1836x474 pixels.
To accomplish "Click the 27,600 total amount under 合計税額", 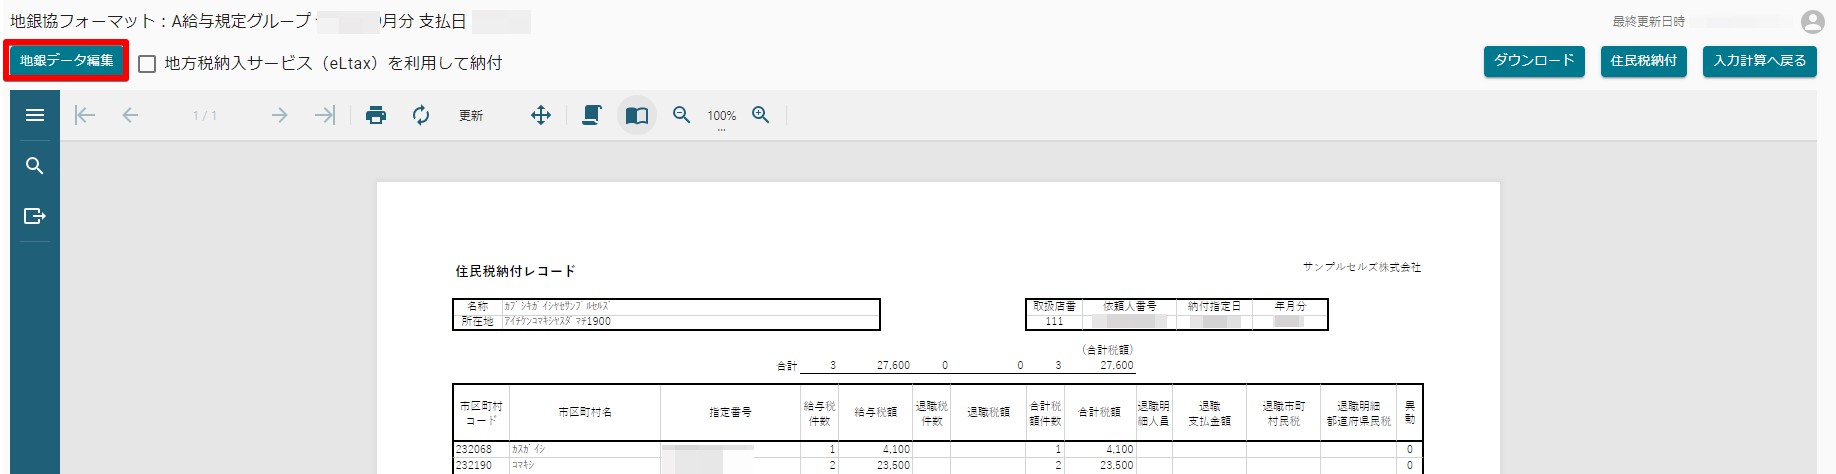I will click(1117, 366).
